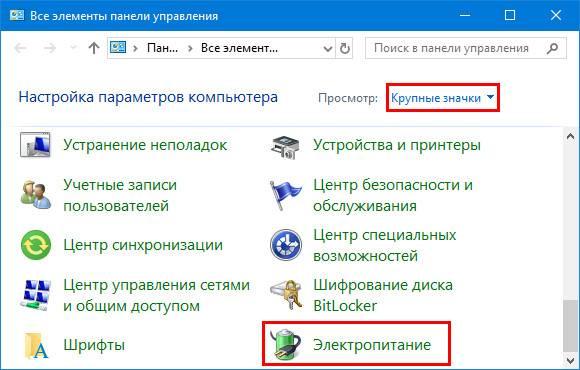
Task: Click the Control Panel icon in address bar
Action: tap(118, 48)
